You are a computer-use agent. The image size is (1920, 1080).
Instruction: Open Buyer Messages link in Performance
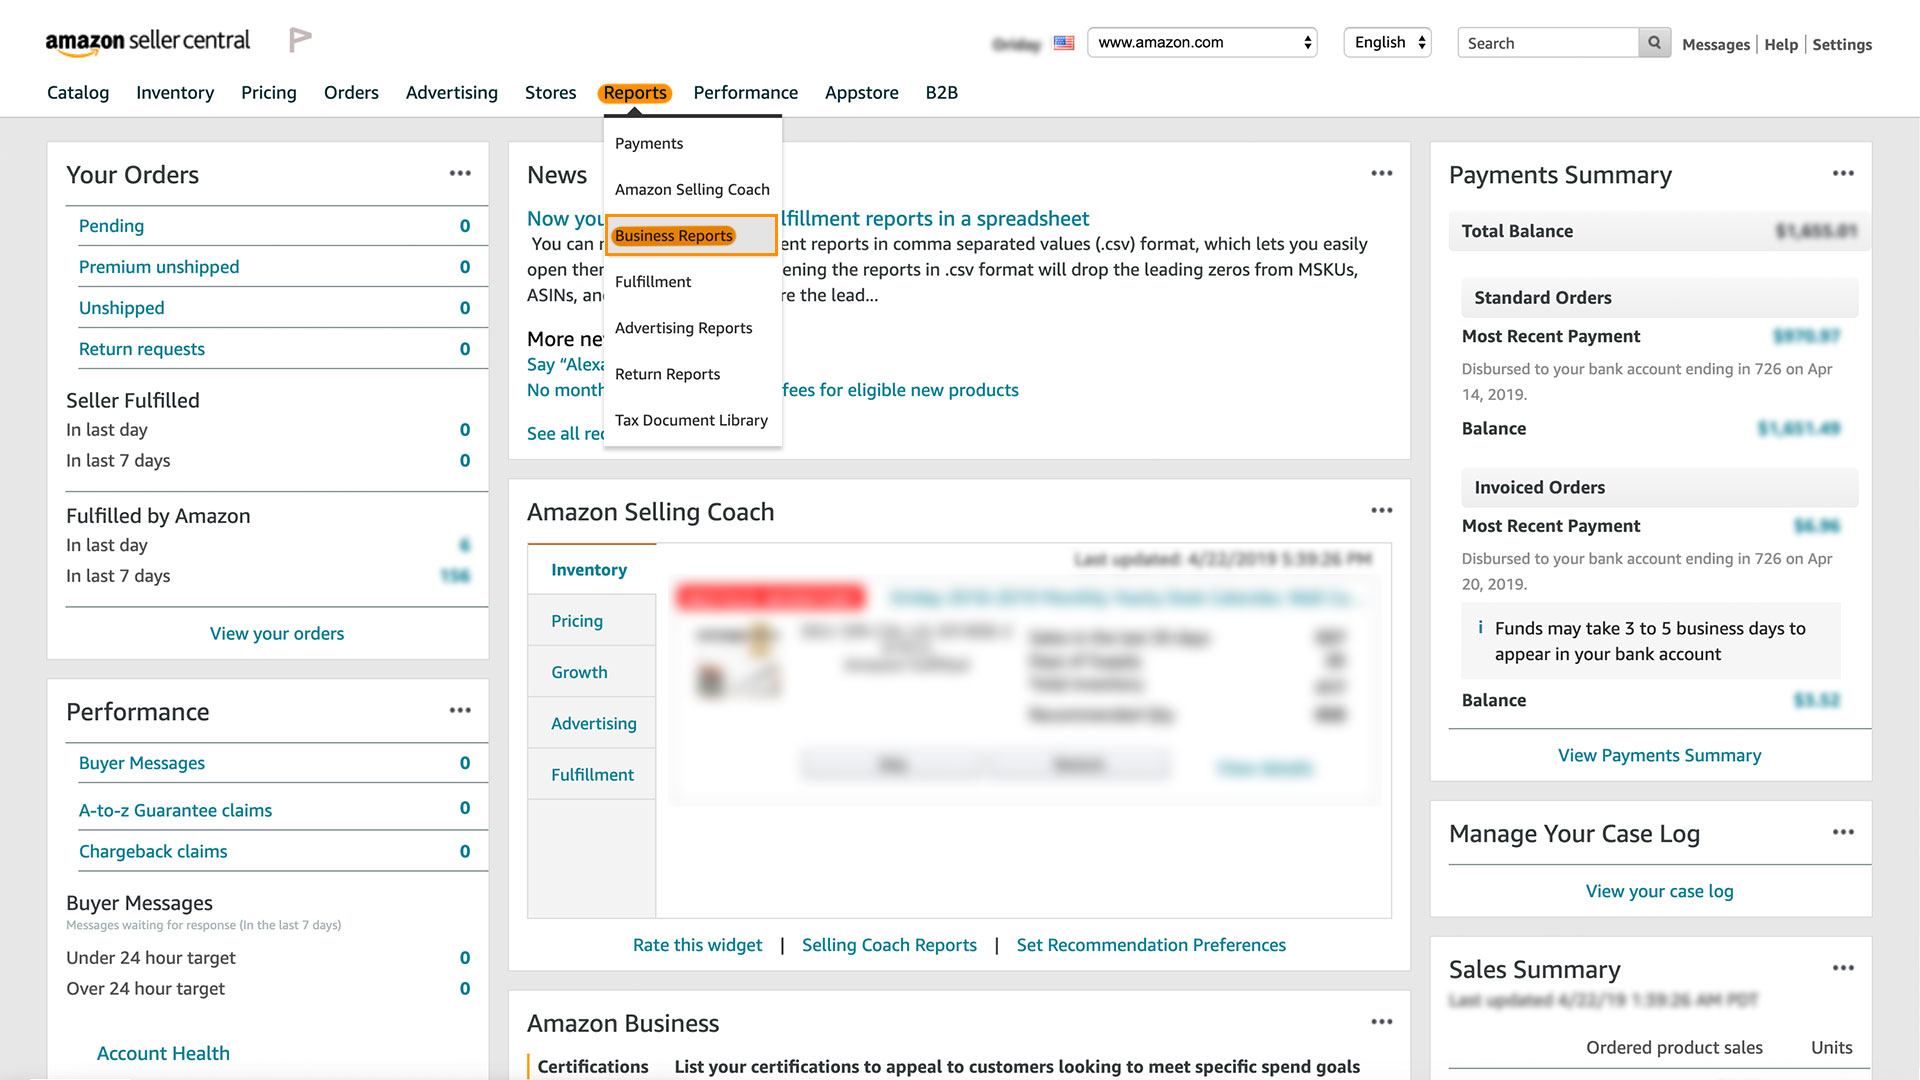click(x=142, y=763)
